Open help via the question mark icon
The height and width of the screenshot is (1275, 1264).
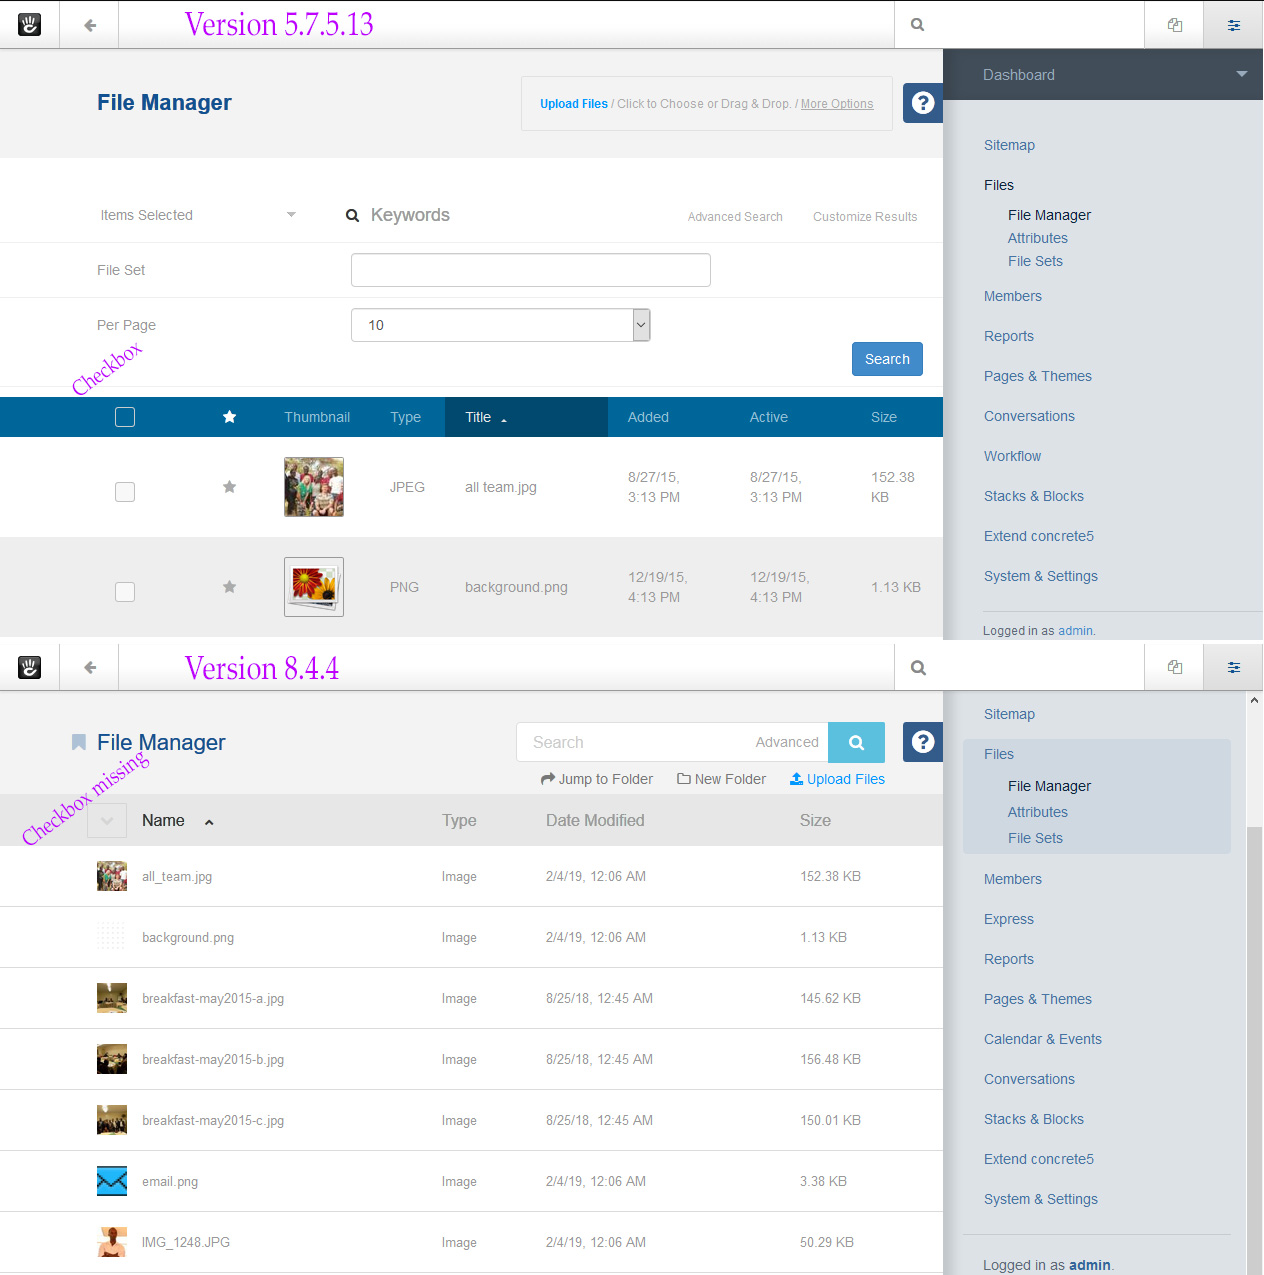pyautogui.click(x=922, y=103)
